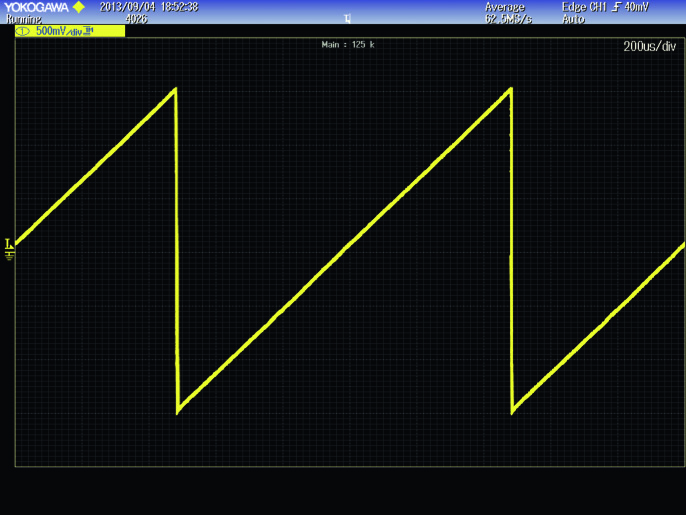Click the Main : 125 k record length text
This screenshot has height=515, width=686.
point(348,45)
